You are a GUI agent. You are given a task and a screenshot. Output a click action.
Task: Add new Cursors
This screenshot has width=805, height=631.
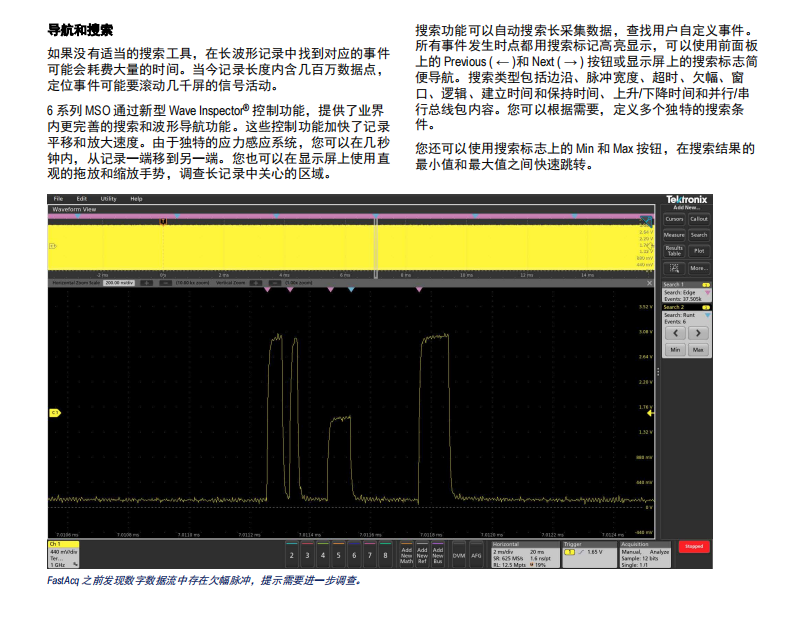tap(674, 219)
